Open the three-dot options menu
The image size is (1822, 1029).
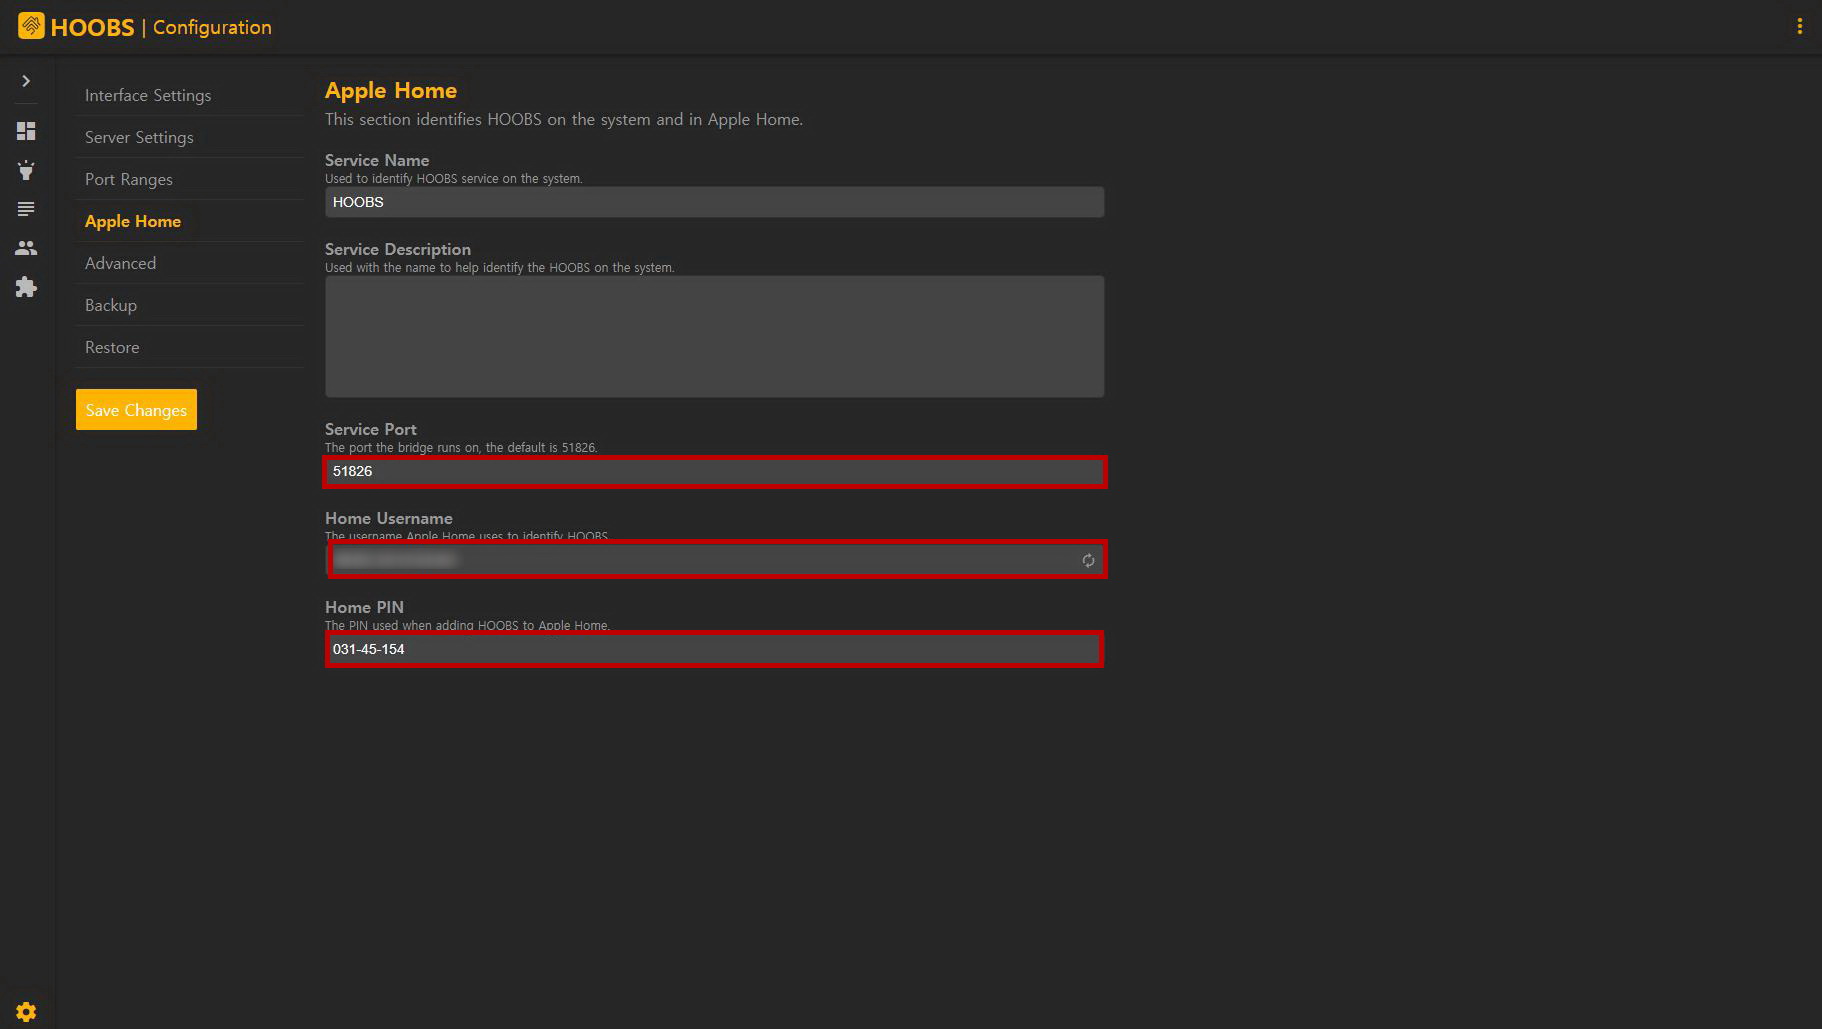tap(1799, 27)
